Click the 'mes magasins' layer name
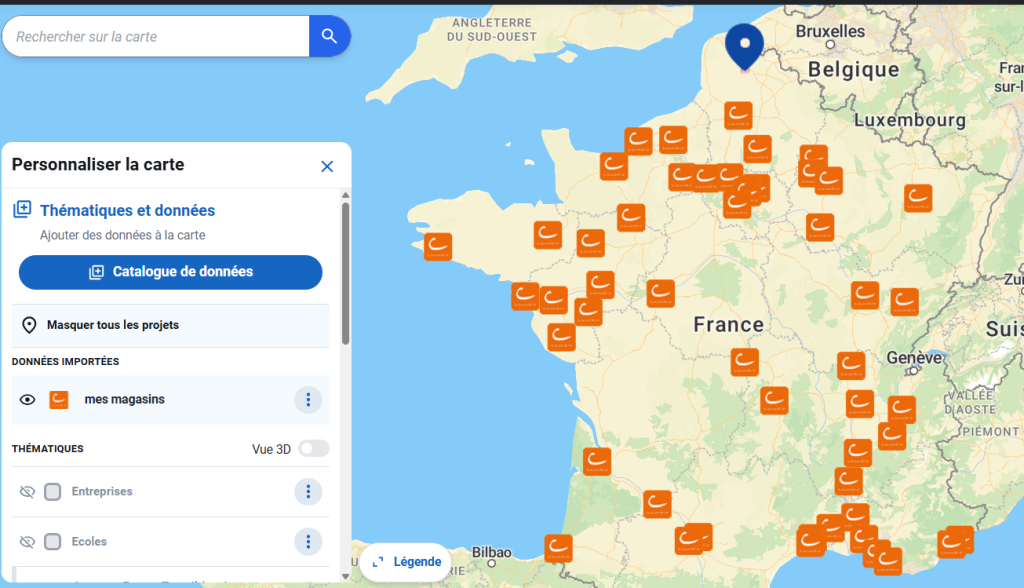Image resolution: width=1024 pixels, height=588 pixels. pyautogui.click(x=125, y=399)
